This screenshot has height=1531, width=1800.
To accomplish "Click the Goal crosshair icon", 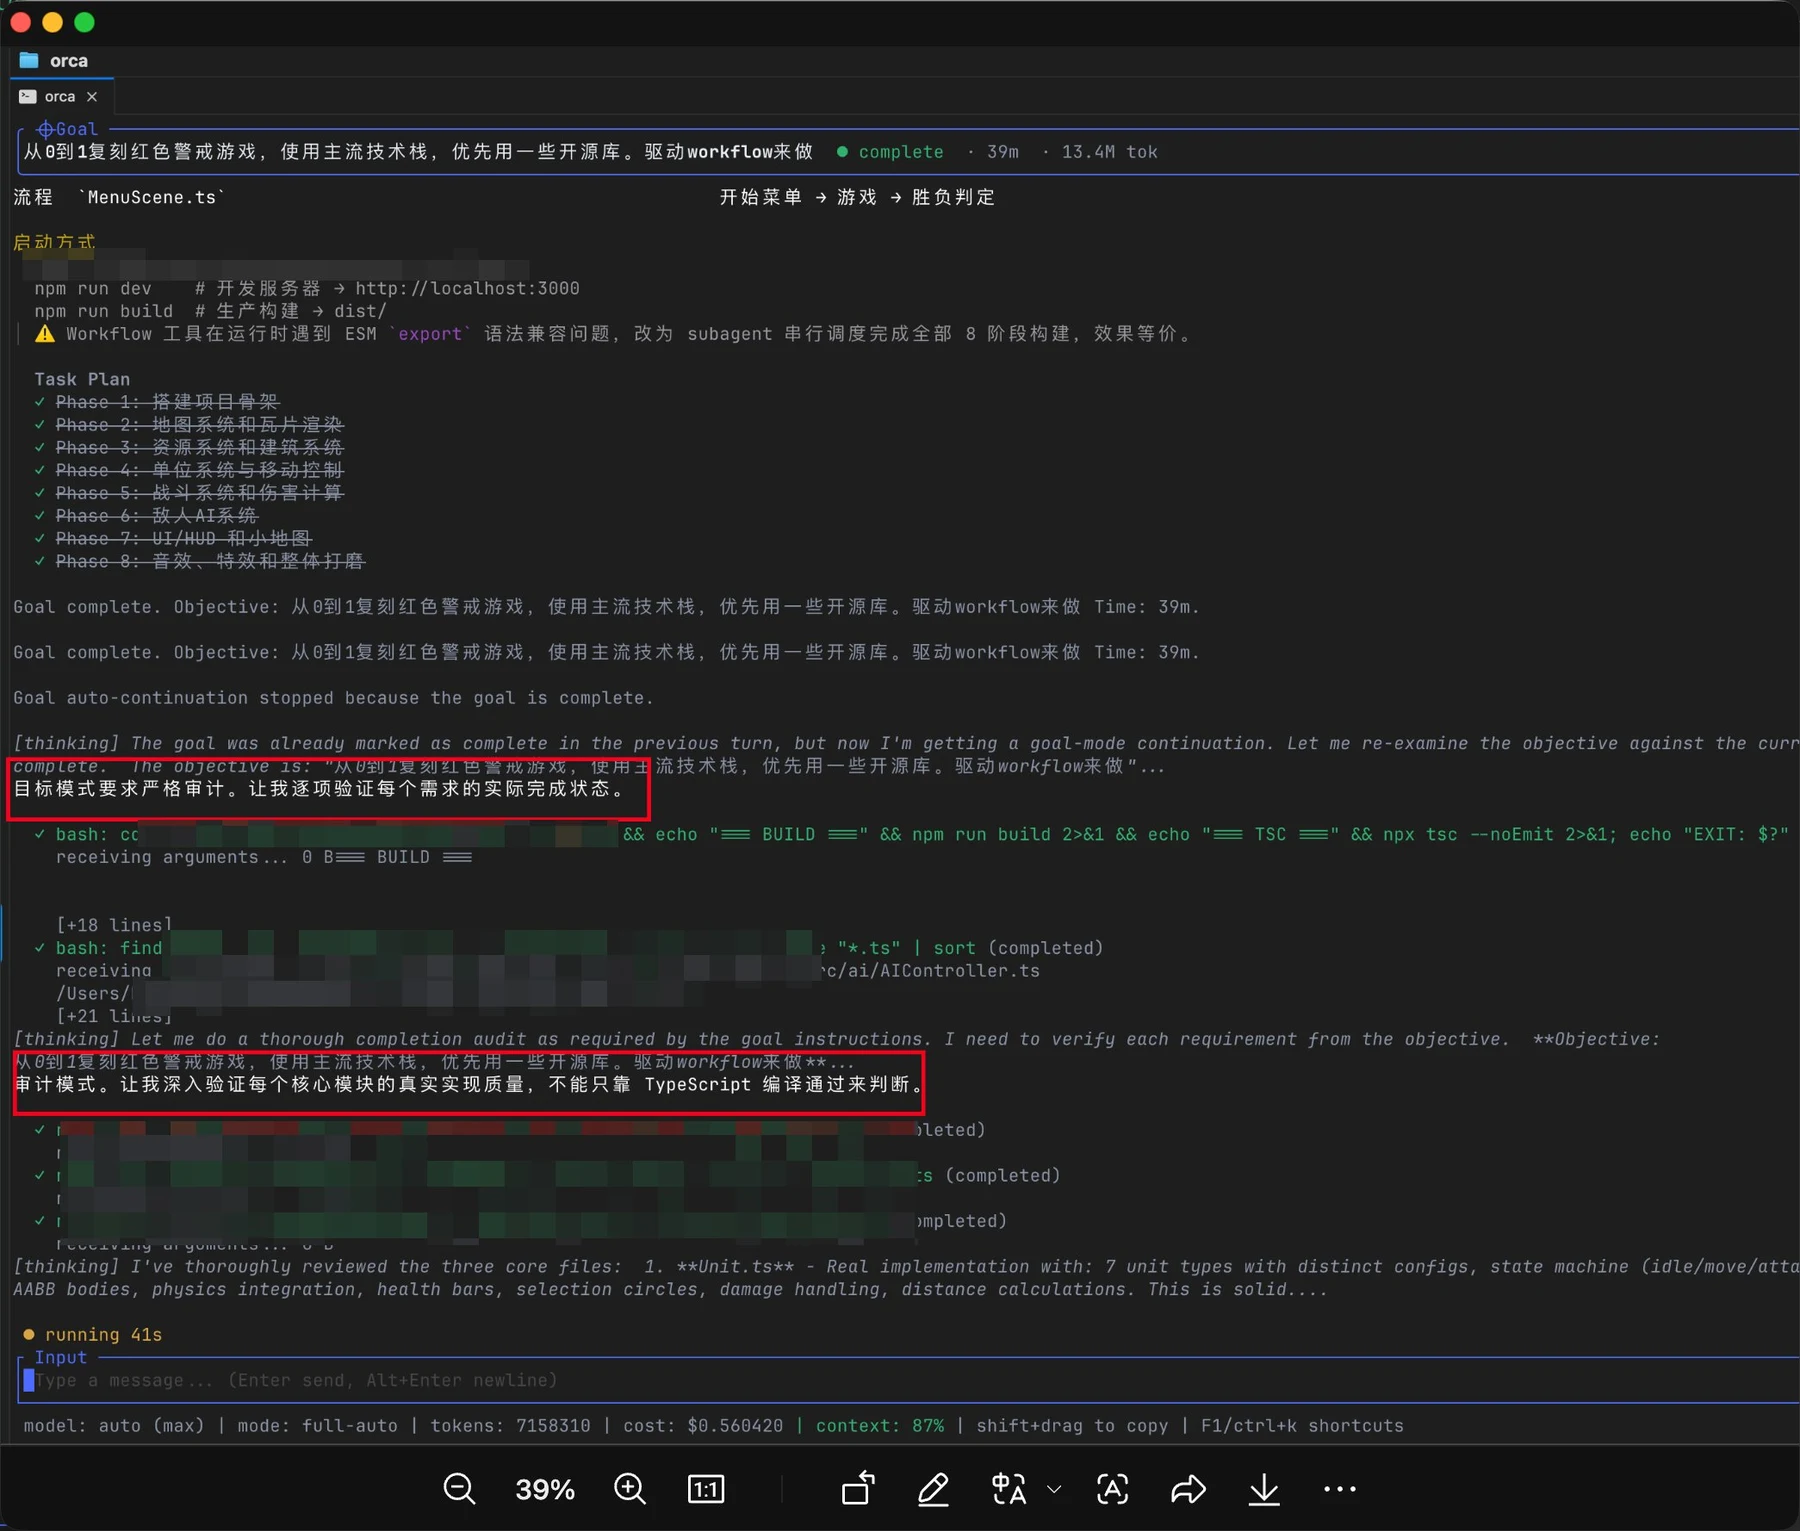I will point(44,129).
